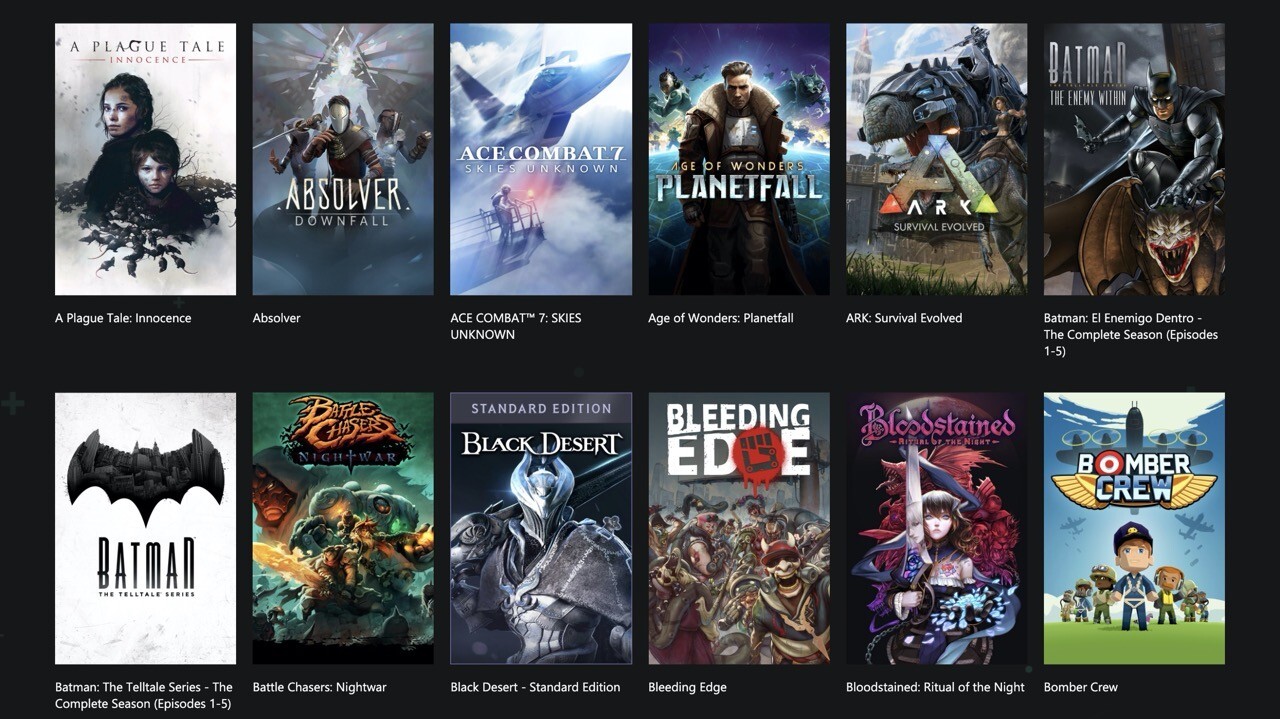
Task: Select the "ARK: Survival Evolved" text label
Action: coord(904,318)
